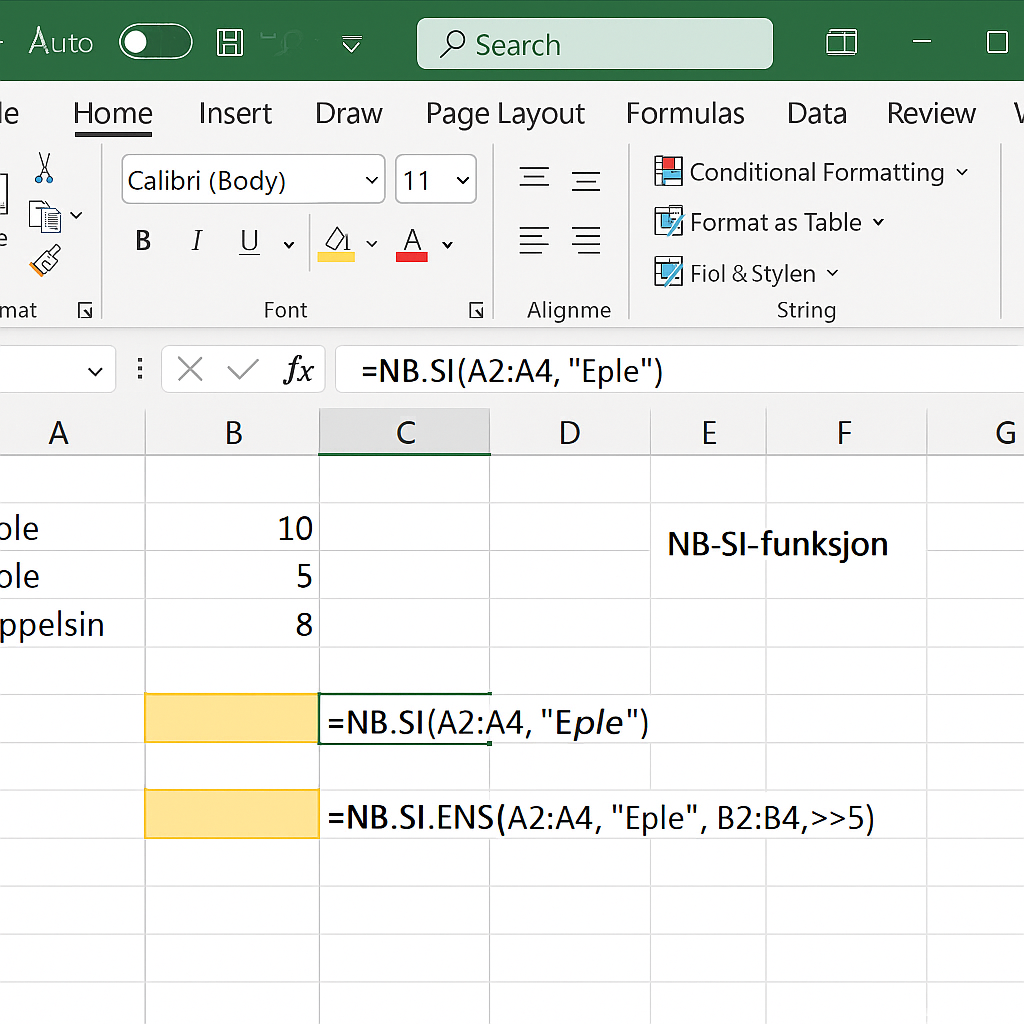Confirm the formula with the checkmark
Viewport: 1024px width, 1024px height.
pyautogui.click(x=242, y=370)
